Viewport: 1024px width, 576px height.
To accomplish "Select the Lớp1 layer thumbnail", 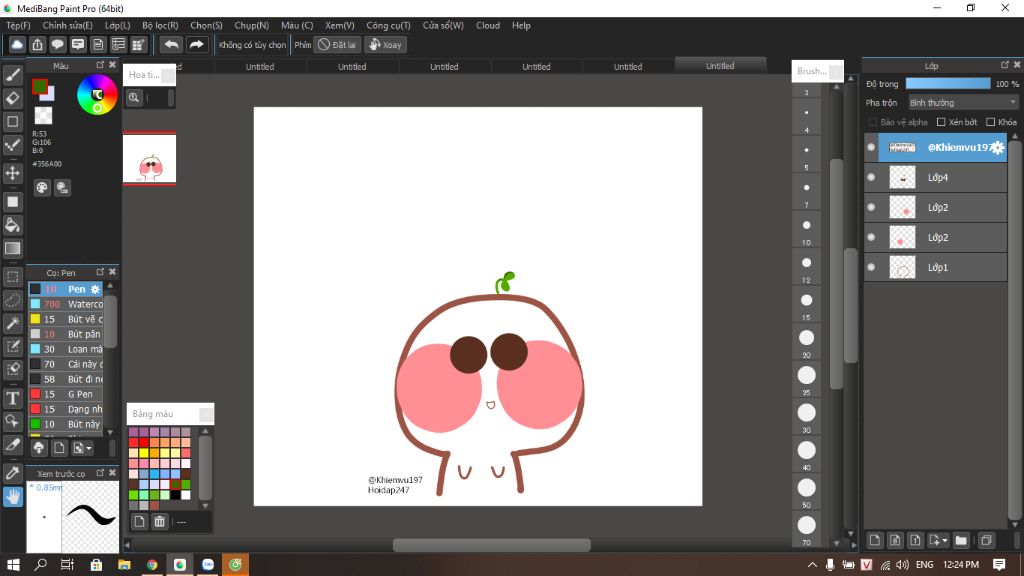I will pos(902,268).
